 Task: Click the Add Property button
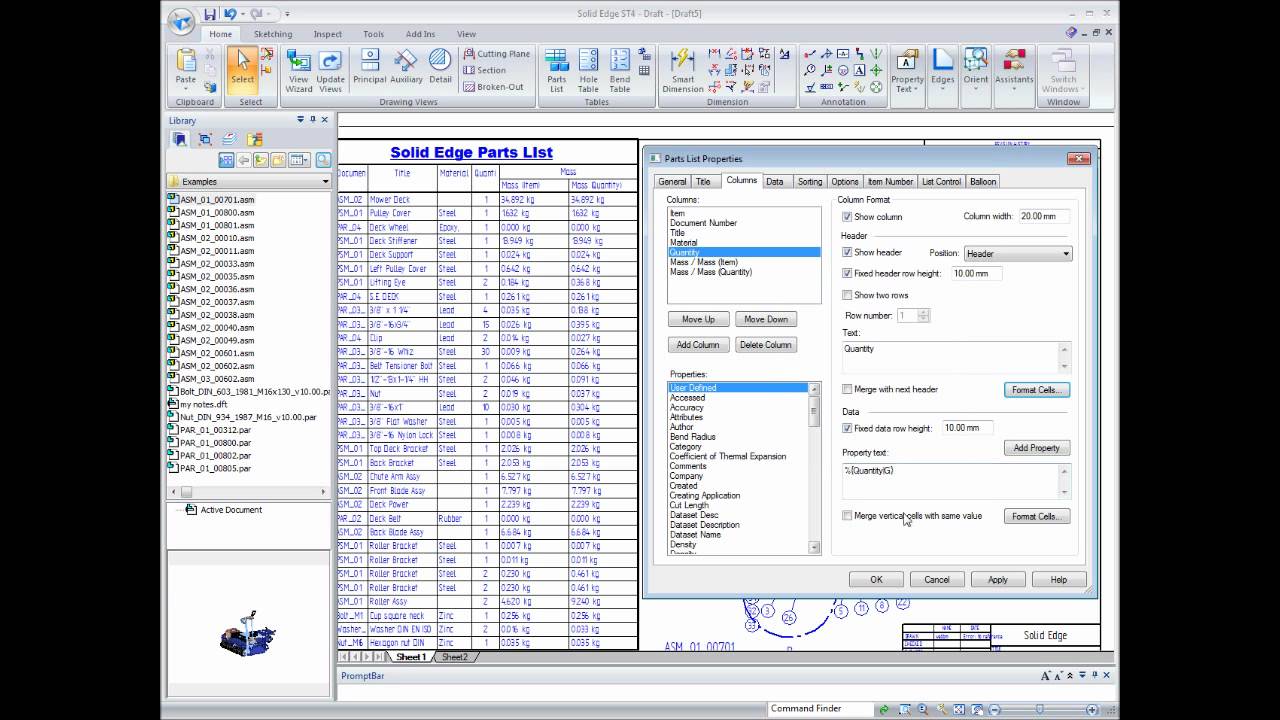(x=1037, y=448)
